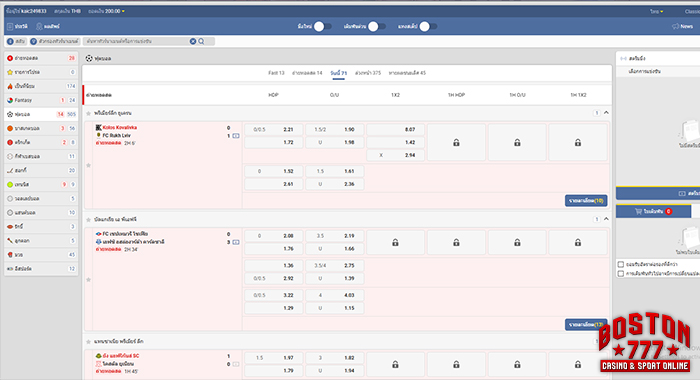Toggle the middle switch in the blue header

[376, 26]
